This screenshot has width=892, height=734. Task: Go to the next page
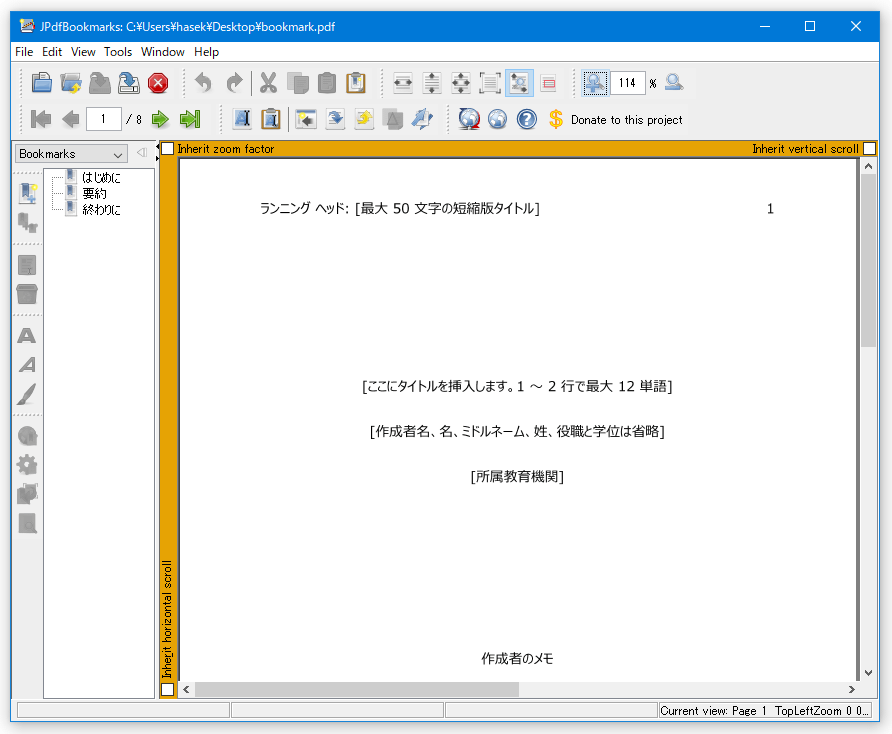[160, 119]
